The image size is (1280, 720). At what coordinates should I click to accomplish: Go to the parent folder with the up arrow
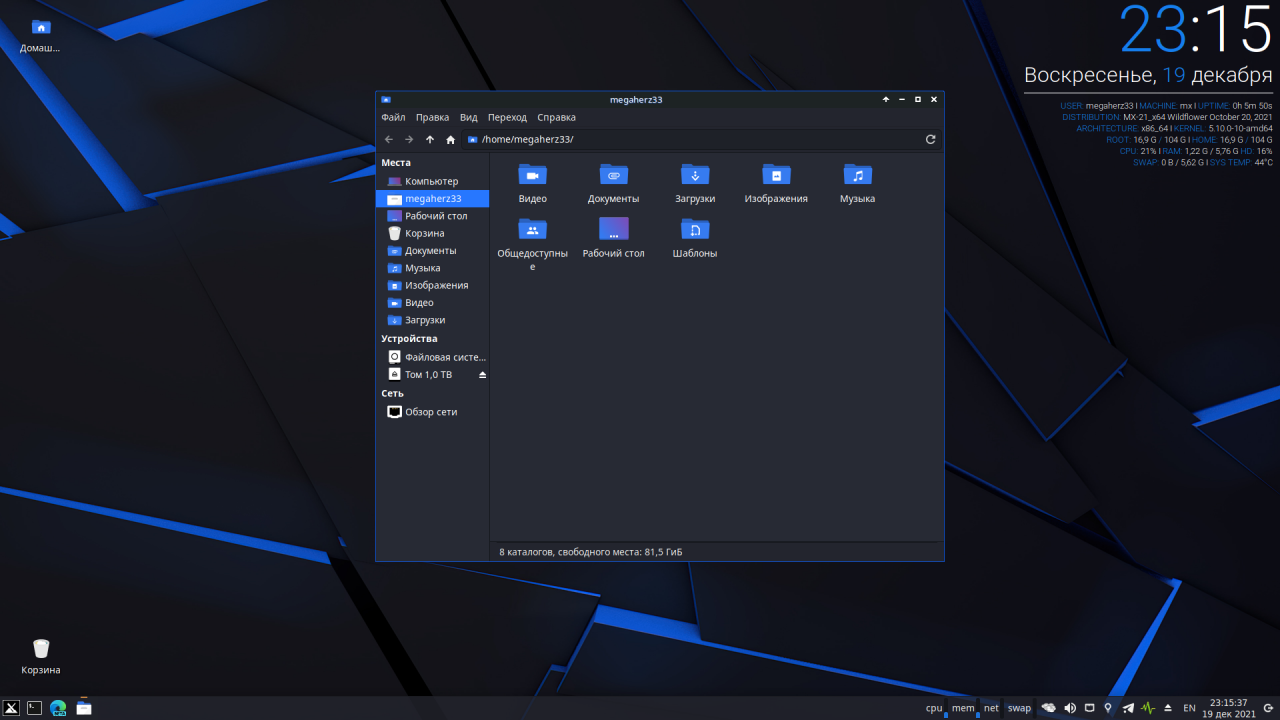tap(430, 139)
